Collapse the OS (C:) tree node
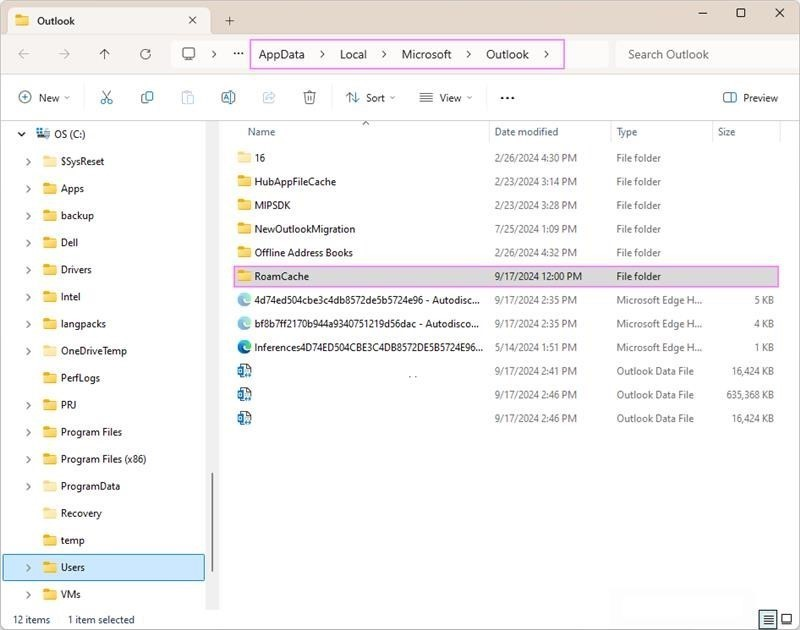This screenshot has width=800, height=630. click(x=21, y=134)
